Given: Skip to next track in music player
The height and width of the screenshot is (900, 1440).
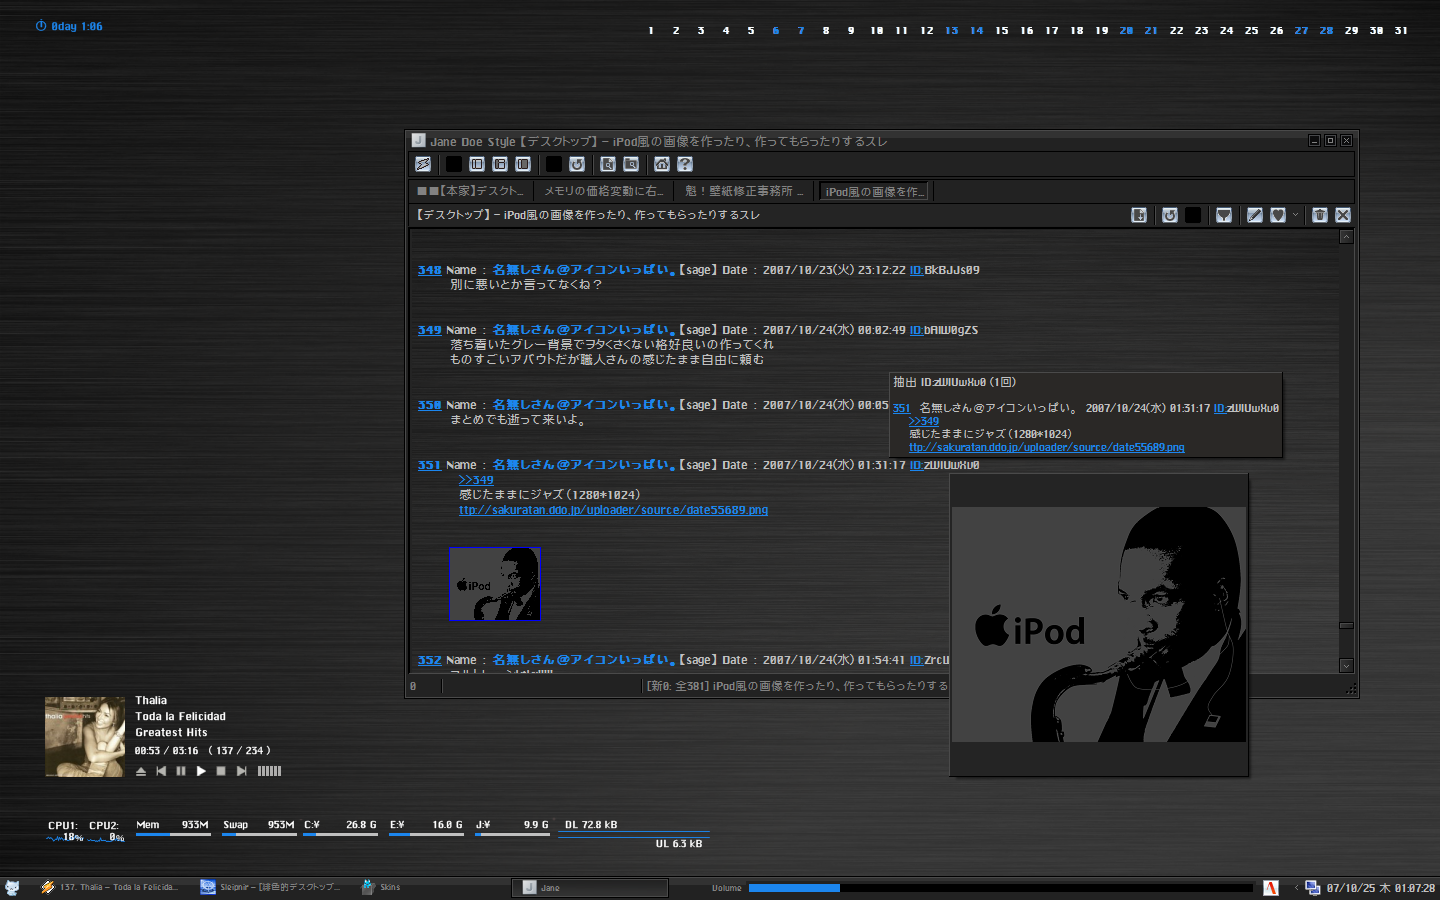Looking at the screenshot, I should click(x=241, y=771).
